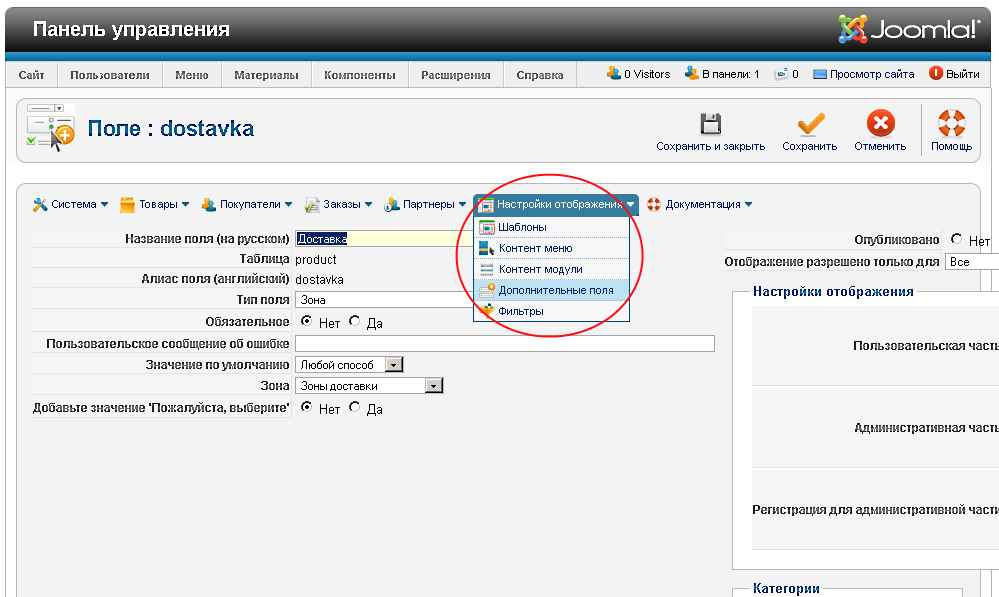Select Нет for Обязательное
The height and width of the screenshot is (597, 999).
(x=306, y=321)
